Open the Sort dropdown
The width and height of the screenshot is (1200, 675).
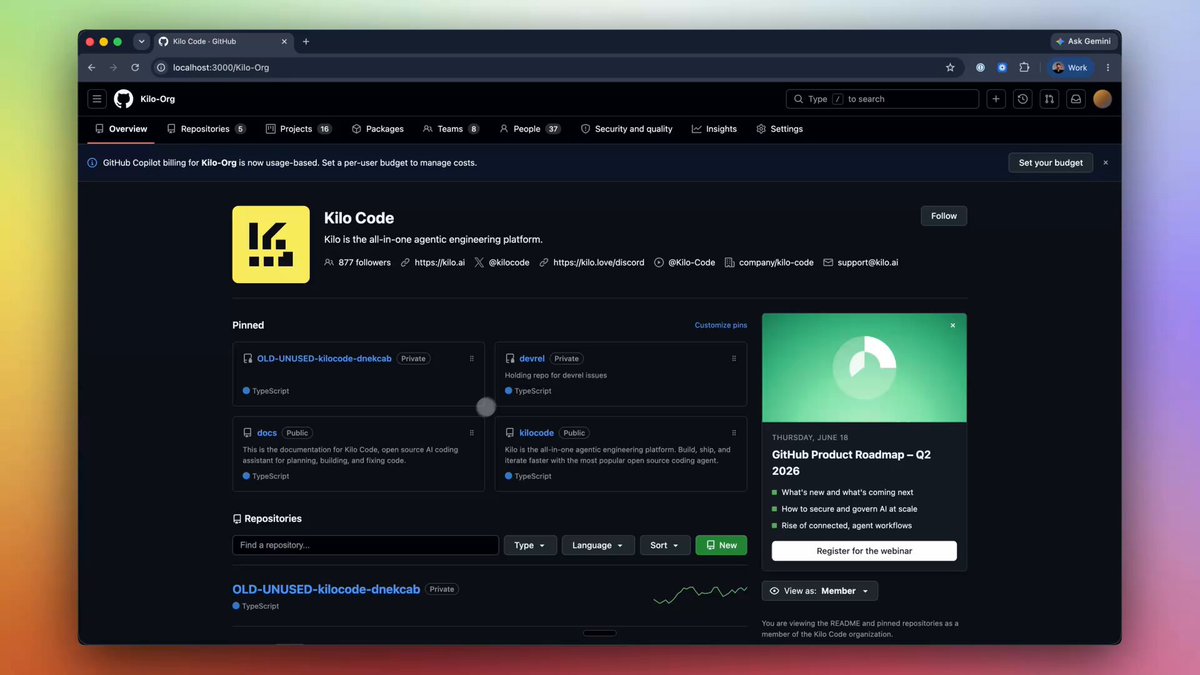665,545
